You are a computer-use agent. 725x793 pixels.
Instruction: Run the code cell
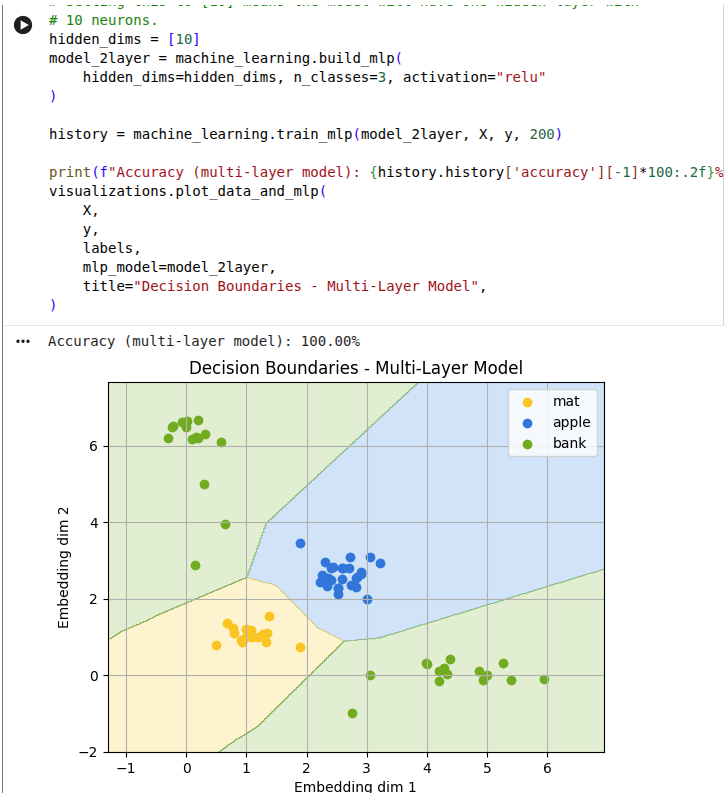coord(23,24)
